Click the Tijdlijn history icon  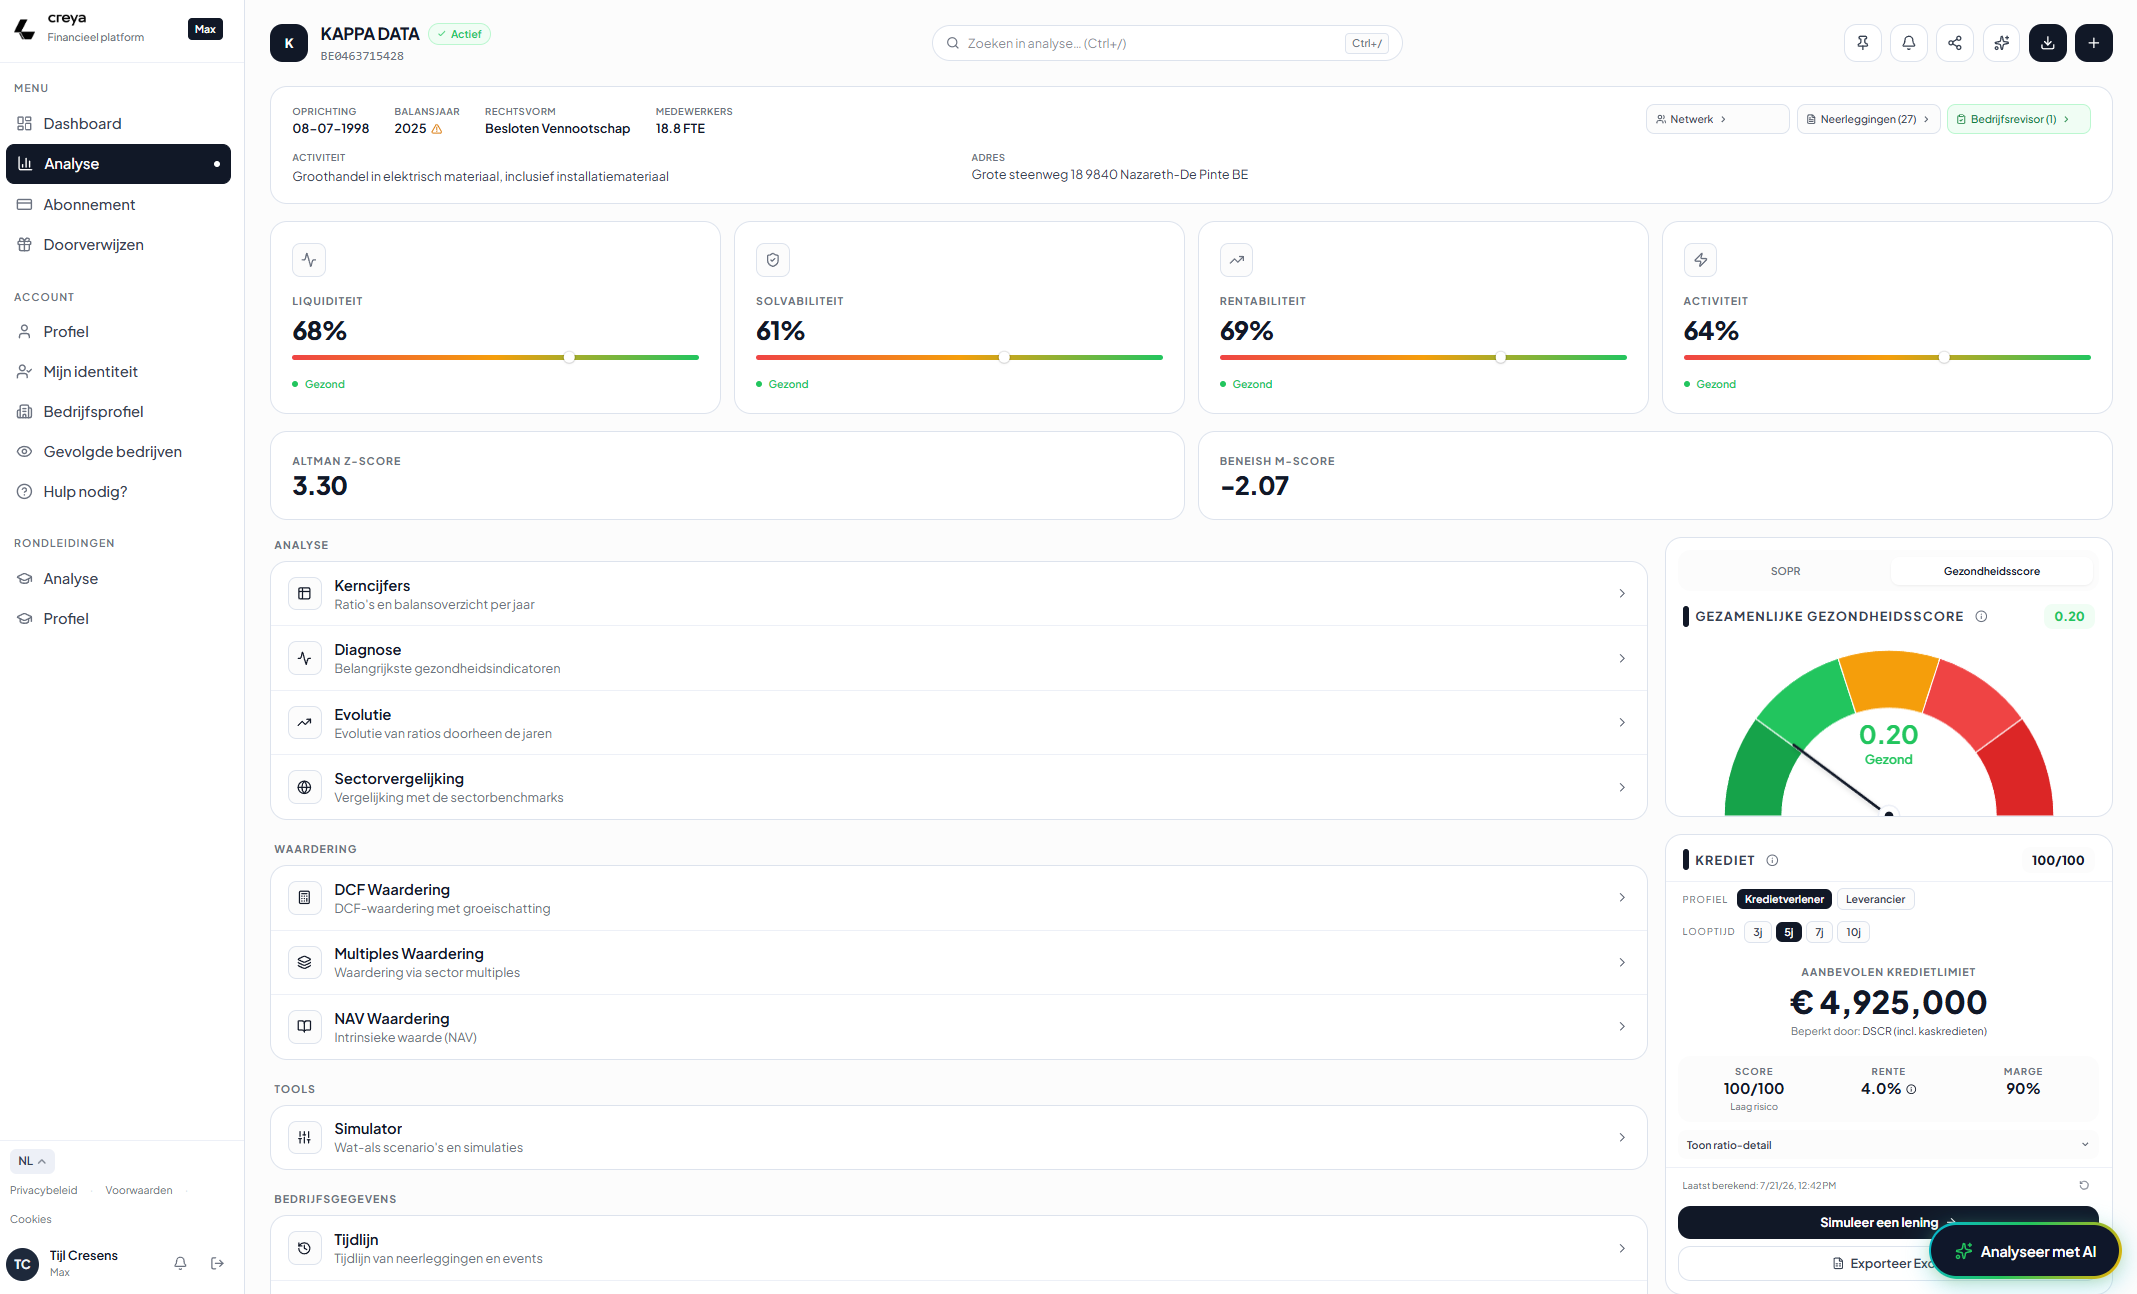pos(305,1248)
